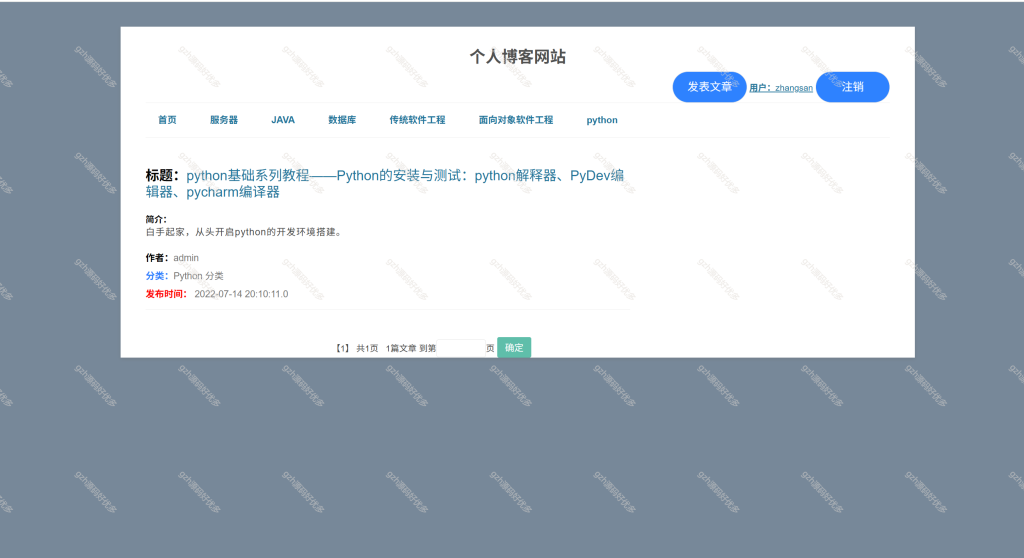Open the 传统软件工程 category
This screenshot has width=1024, height=558.
pos(417,120)
